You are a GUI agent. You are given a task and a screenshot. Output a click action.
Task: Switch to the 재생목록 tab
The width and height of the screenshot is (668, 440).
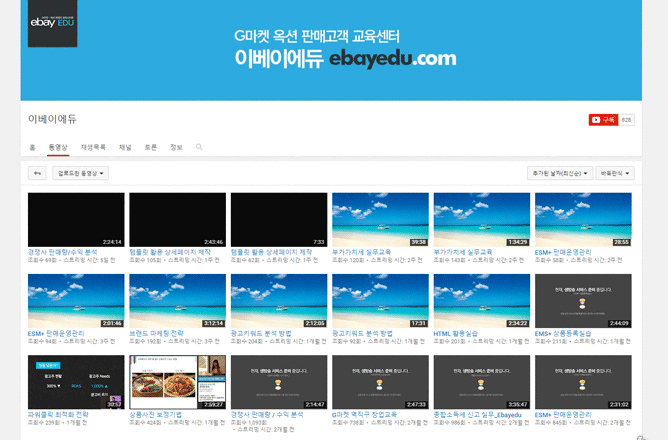[93, 147]
